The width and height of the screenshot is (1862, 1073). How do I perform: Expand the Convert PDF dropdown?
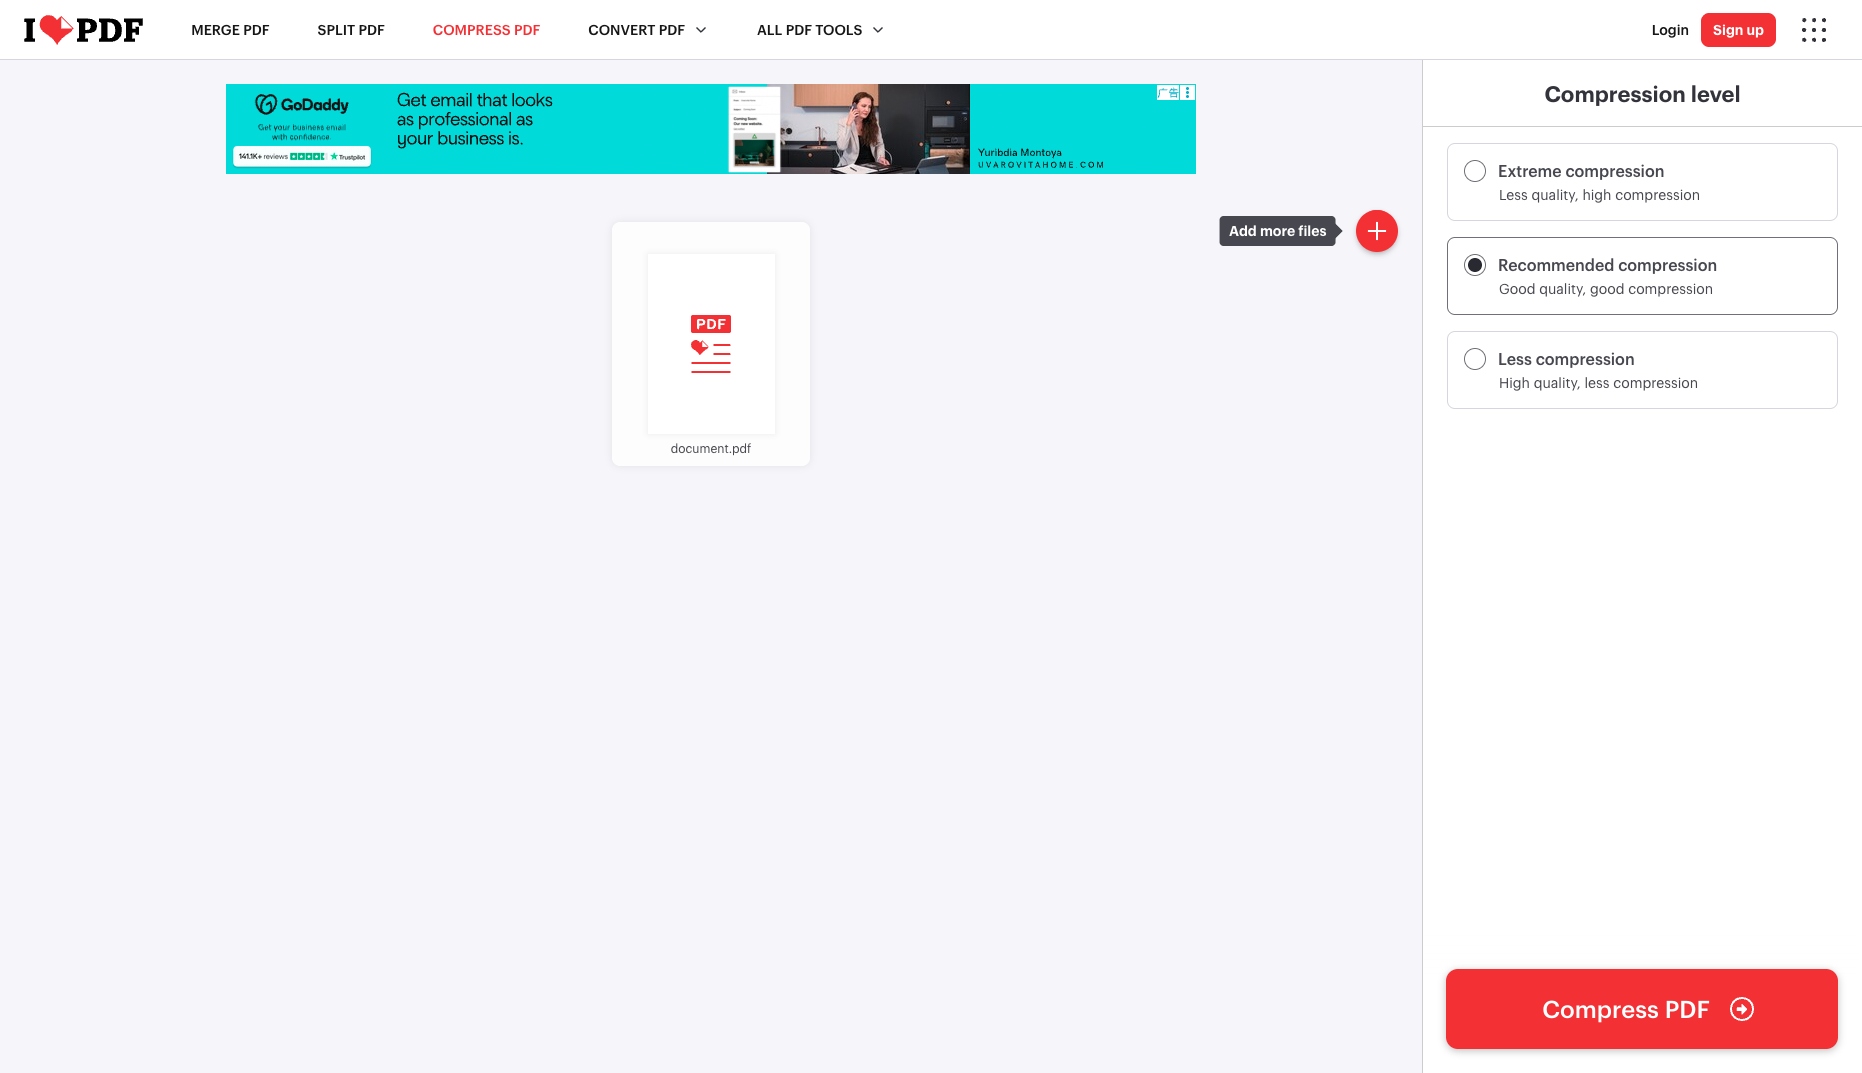coord(647,30)
